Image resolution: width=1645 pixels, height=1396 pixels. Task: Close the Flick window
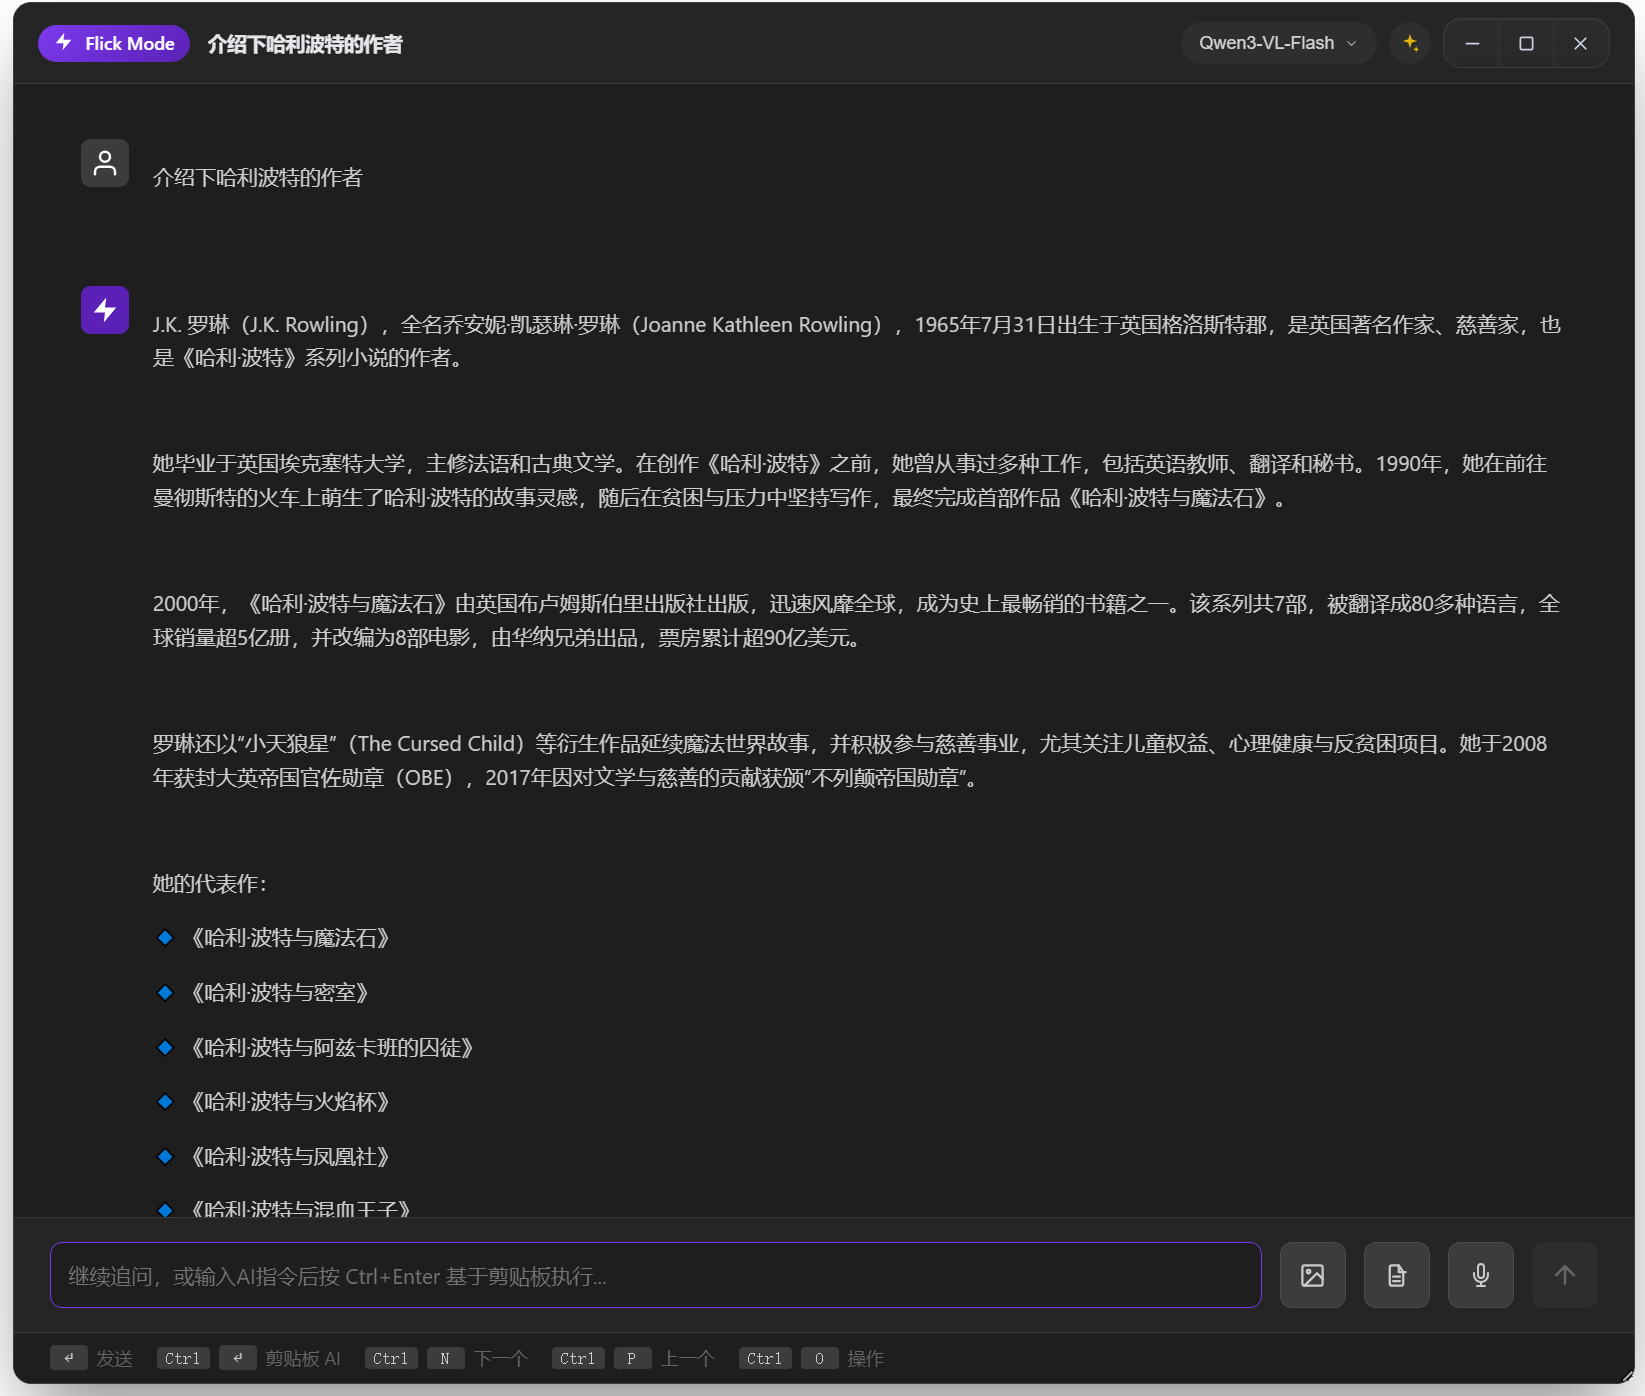coord(1580,43)
